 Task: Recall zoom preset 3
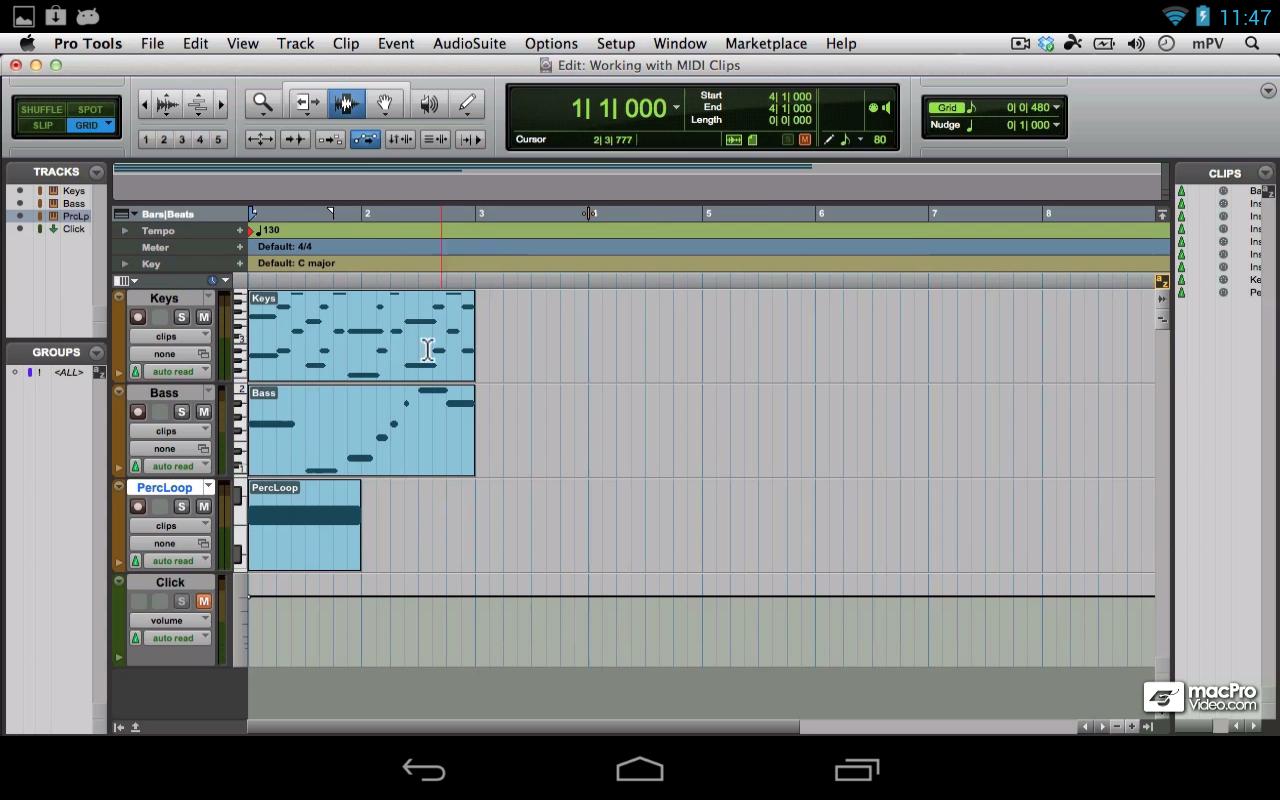point(182,140)
